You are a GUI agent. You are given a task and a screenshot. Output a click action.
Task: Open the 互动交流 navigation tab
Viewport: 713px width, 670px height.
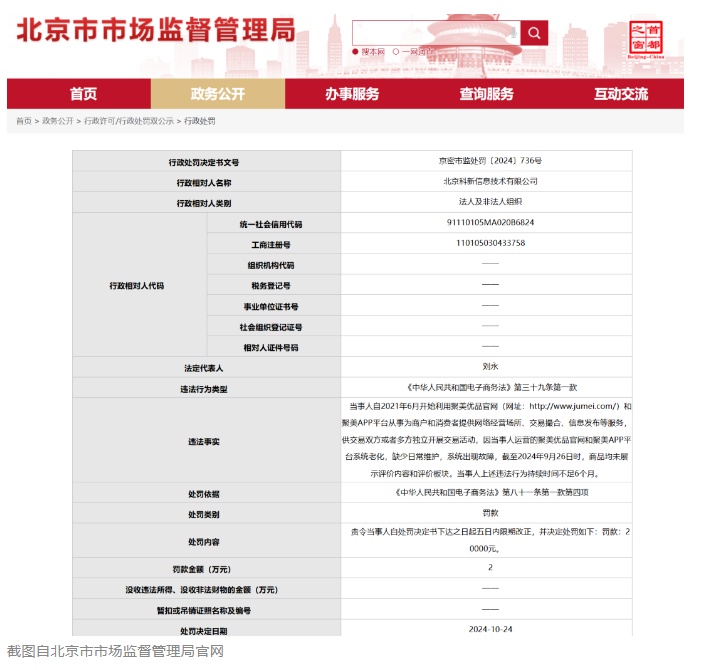click(621, 94)
